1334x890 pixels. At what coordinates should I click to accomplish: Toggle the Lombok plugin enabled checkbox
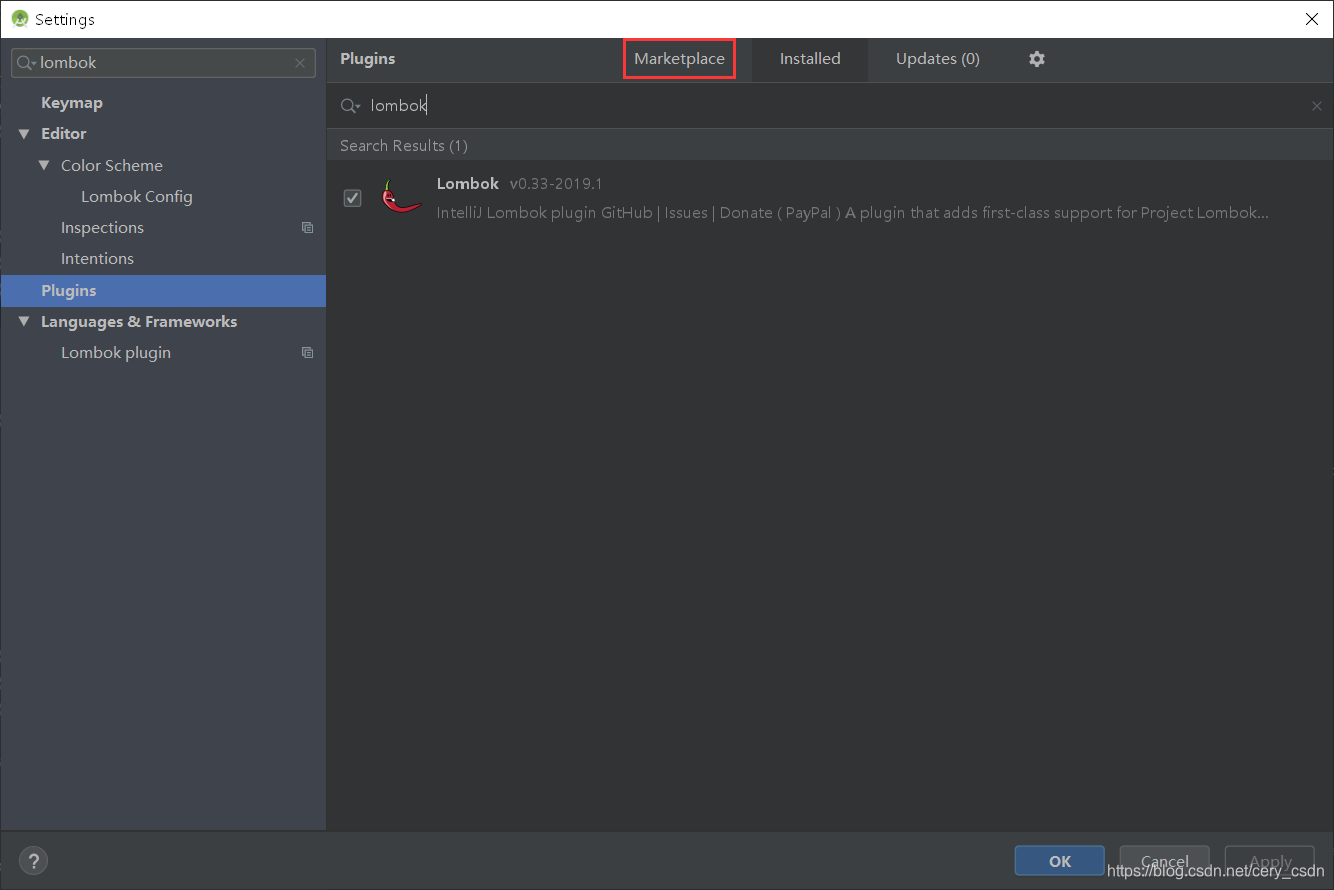pyautogui.click(x=352, y=198)
